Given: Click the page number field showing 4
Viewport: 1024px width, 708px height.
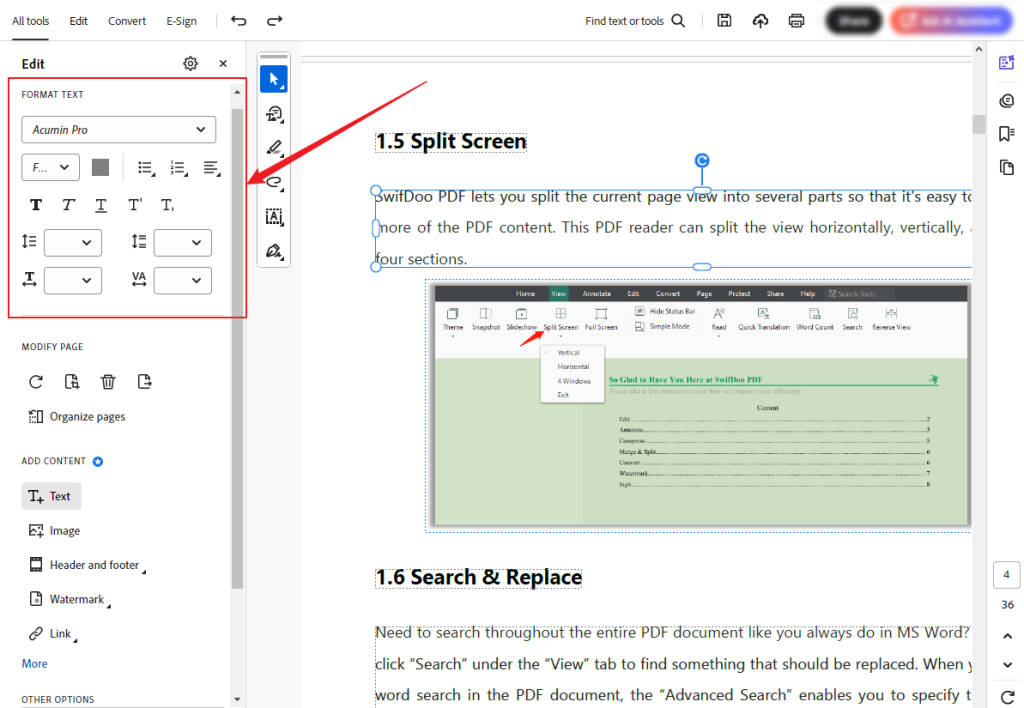Looking at the screenshot, I should (1006, 574).
